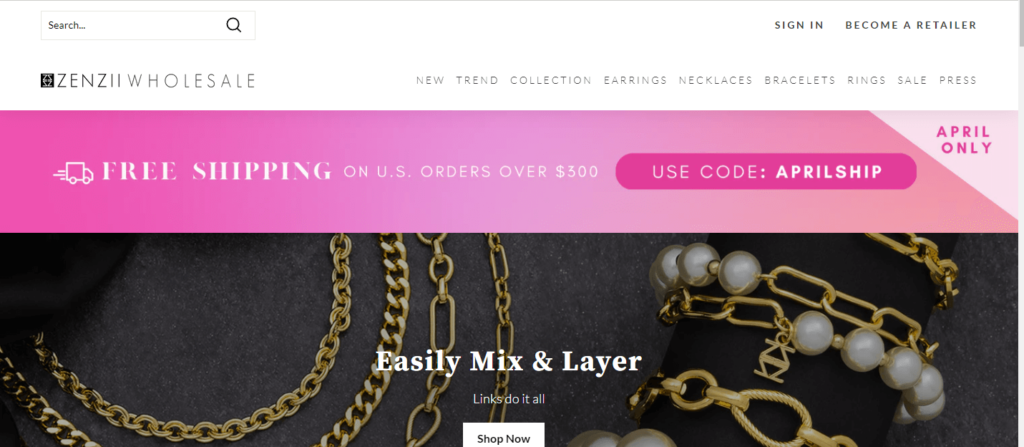
Task: Select the TREND navigation item
Action: pyautogui.click(x=477, y=80)
